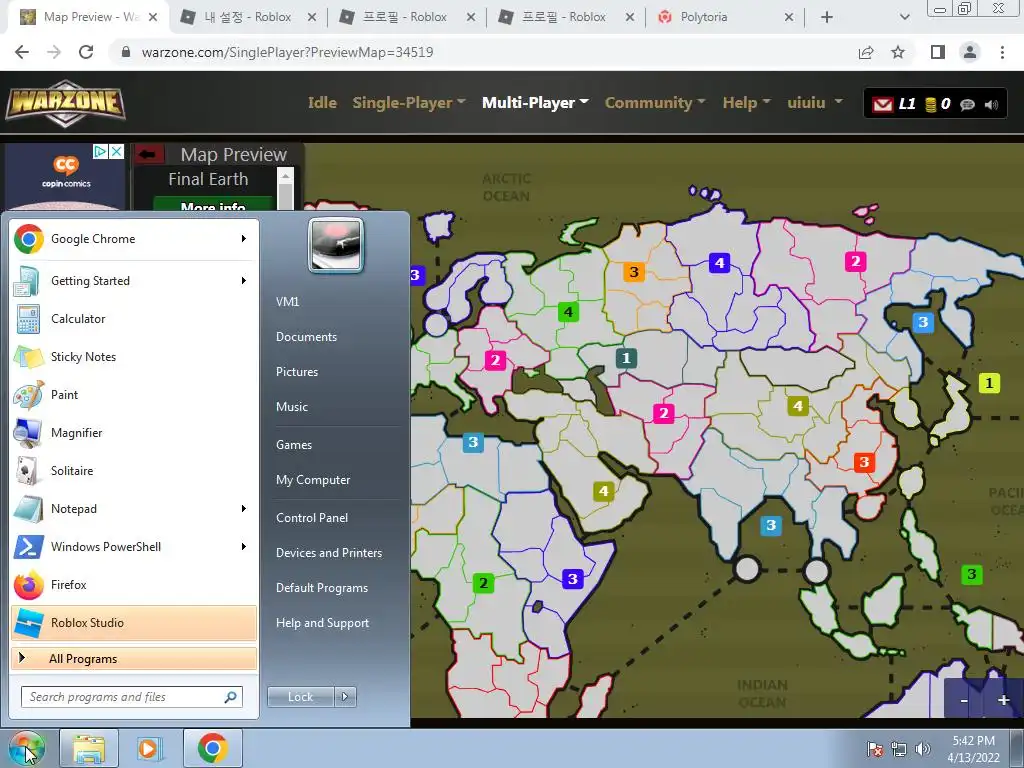Image resolution: width=1024 pixels, height=768 pixels.
Task: Click the Windows Start orb
Action: coord(26,748)
